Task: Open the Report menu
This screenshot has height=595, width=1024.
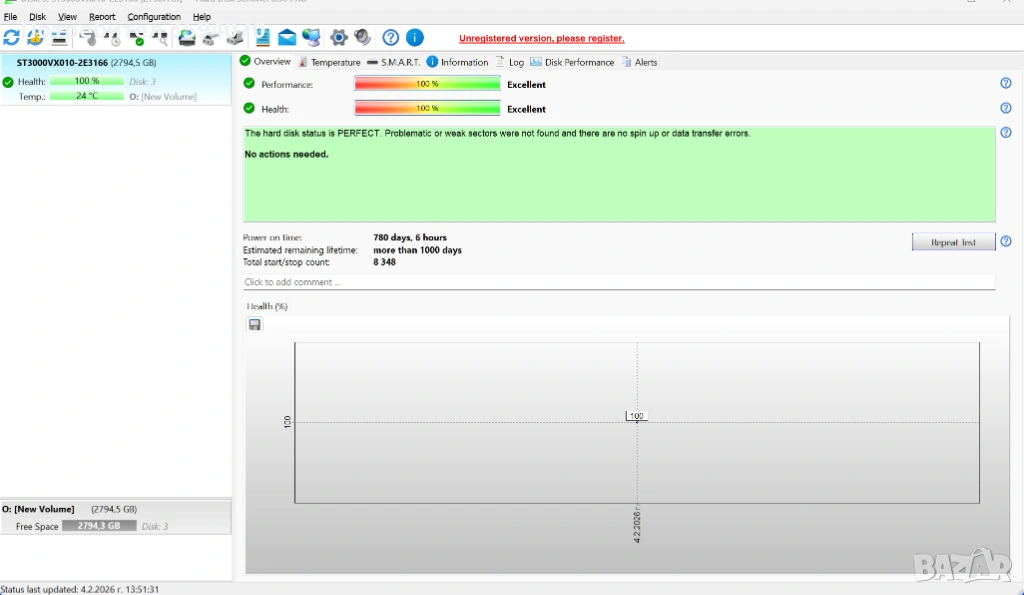Action: [102, 17]
